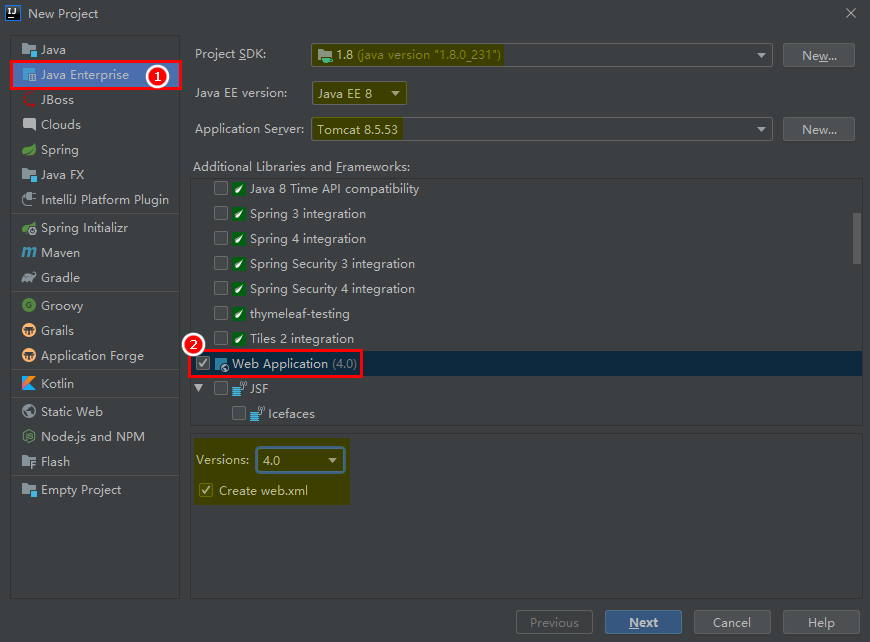The height and width of the screenshot is (642, 870).
Task: Select the Web Application (4.0) row
Action: [526, 363]
